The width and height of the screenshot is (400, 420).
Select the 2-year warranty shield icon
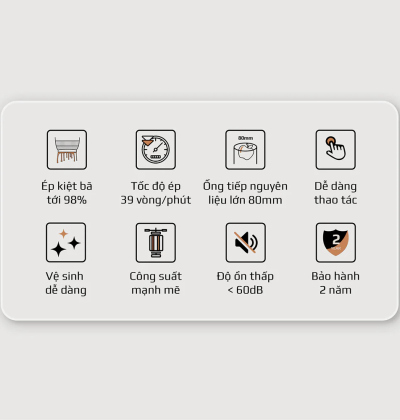[x=336, y=243]
